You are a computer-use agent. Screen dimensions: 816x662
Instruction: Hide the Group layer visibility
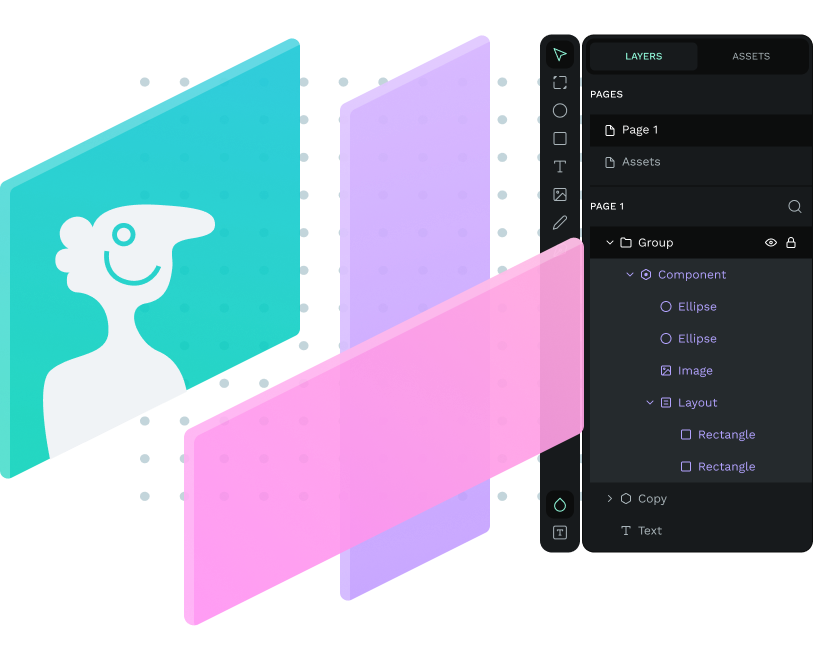770,242
